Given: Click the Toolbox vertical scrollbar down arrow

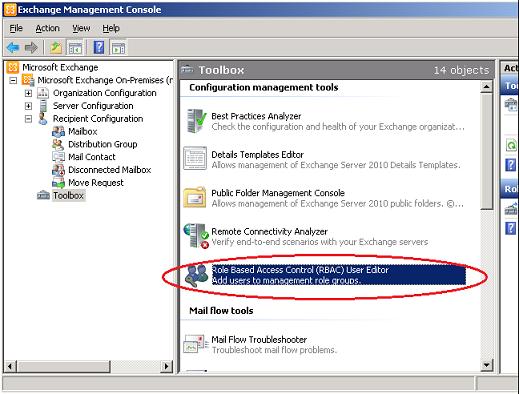Looking at the screenshot, I should click(486, 365).
